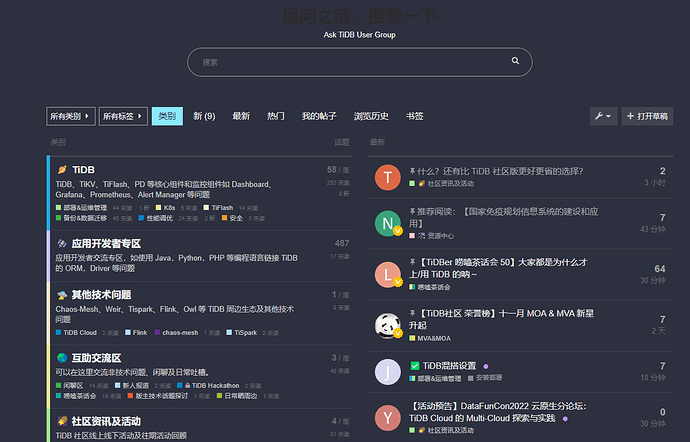The width and height of the screenshot is (690, 442).
Task: Click the 话题 column header
Action: click(341, 142)
